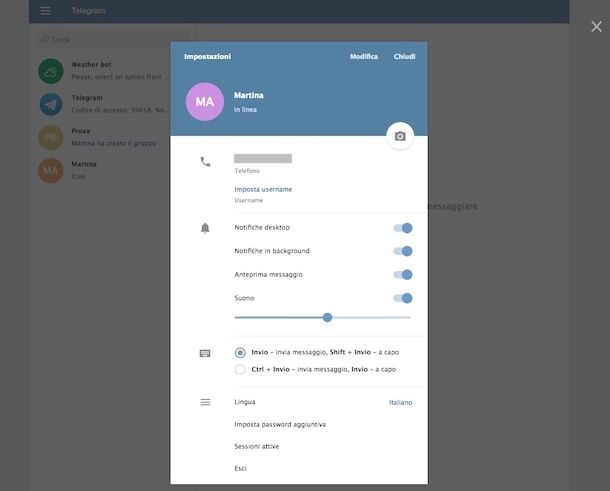Viewport: 610px width, 491px height.
Task: Change language via Italiano link
Action: [x=400, y=402]
